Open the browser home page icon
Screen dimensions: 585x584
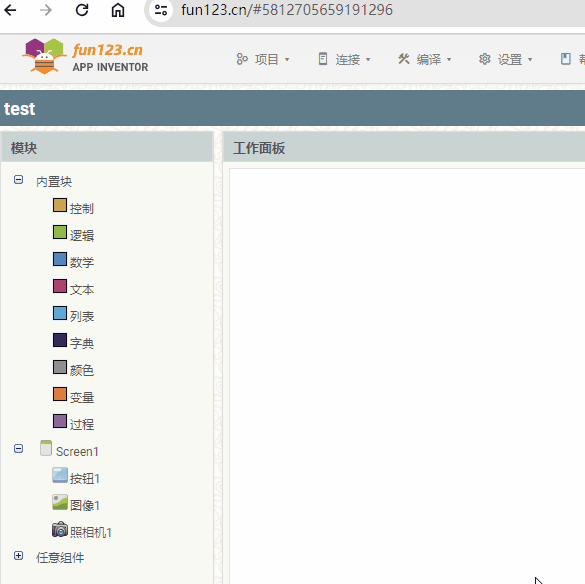coord(118,10)
